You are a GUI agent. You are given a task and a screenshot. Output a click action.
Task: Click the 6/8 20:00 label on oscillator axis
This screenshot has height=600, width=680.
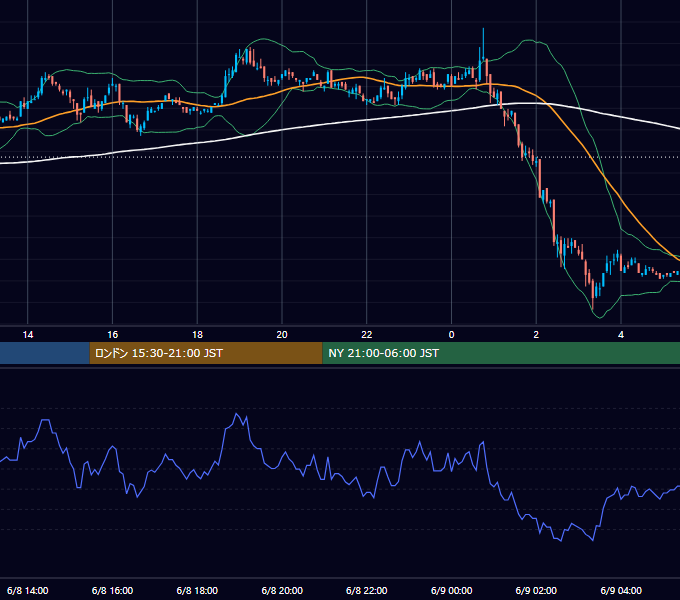(x=282, y=590)
